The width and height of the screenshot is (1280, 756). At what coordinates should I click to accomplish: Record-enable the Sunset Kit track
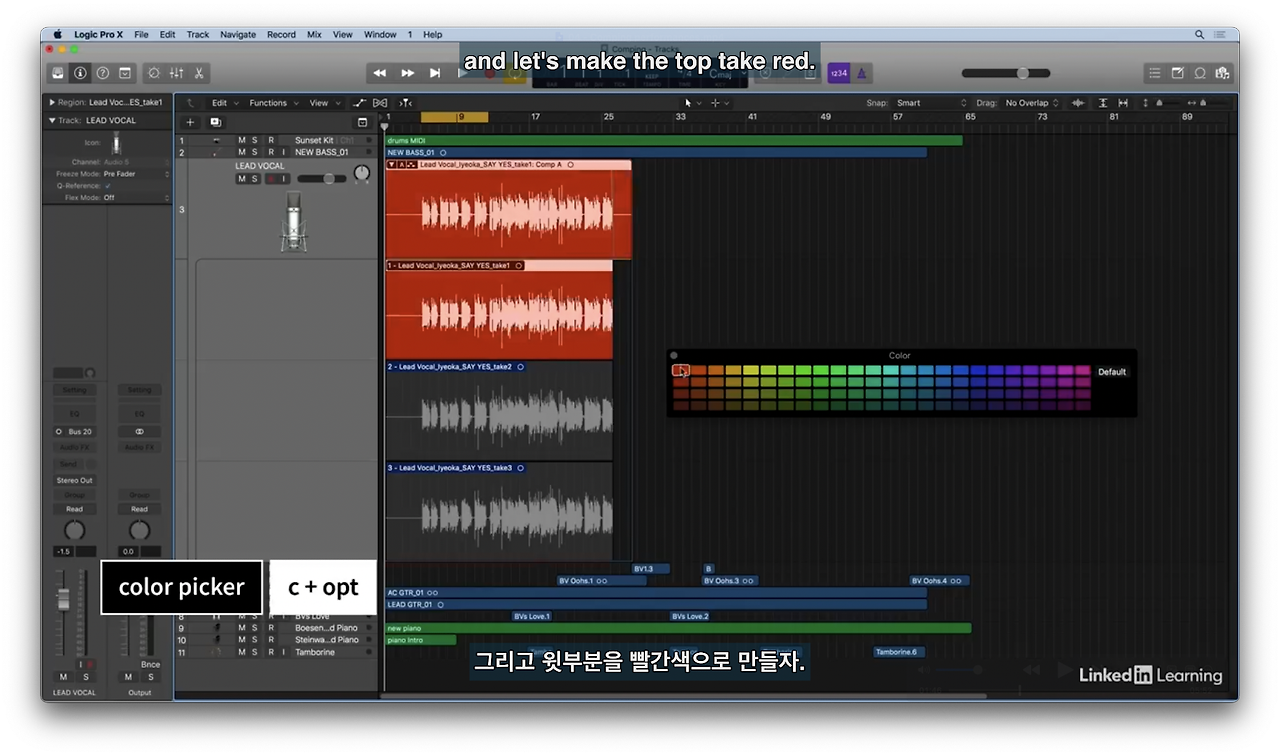tap(270, 141)
